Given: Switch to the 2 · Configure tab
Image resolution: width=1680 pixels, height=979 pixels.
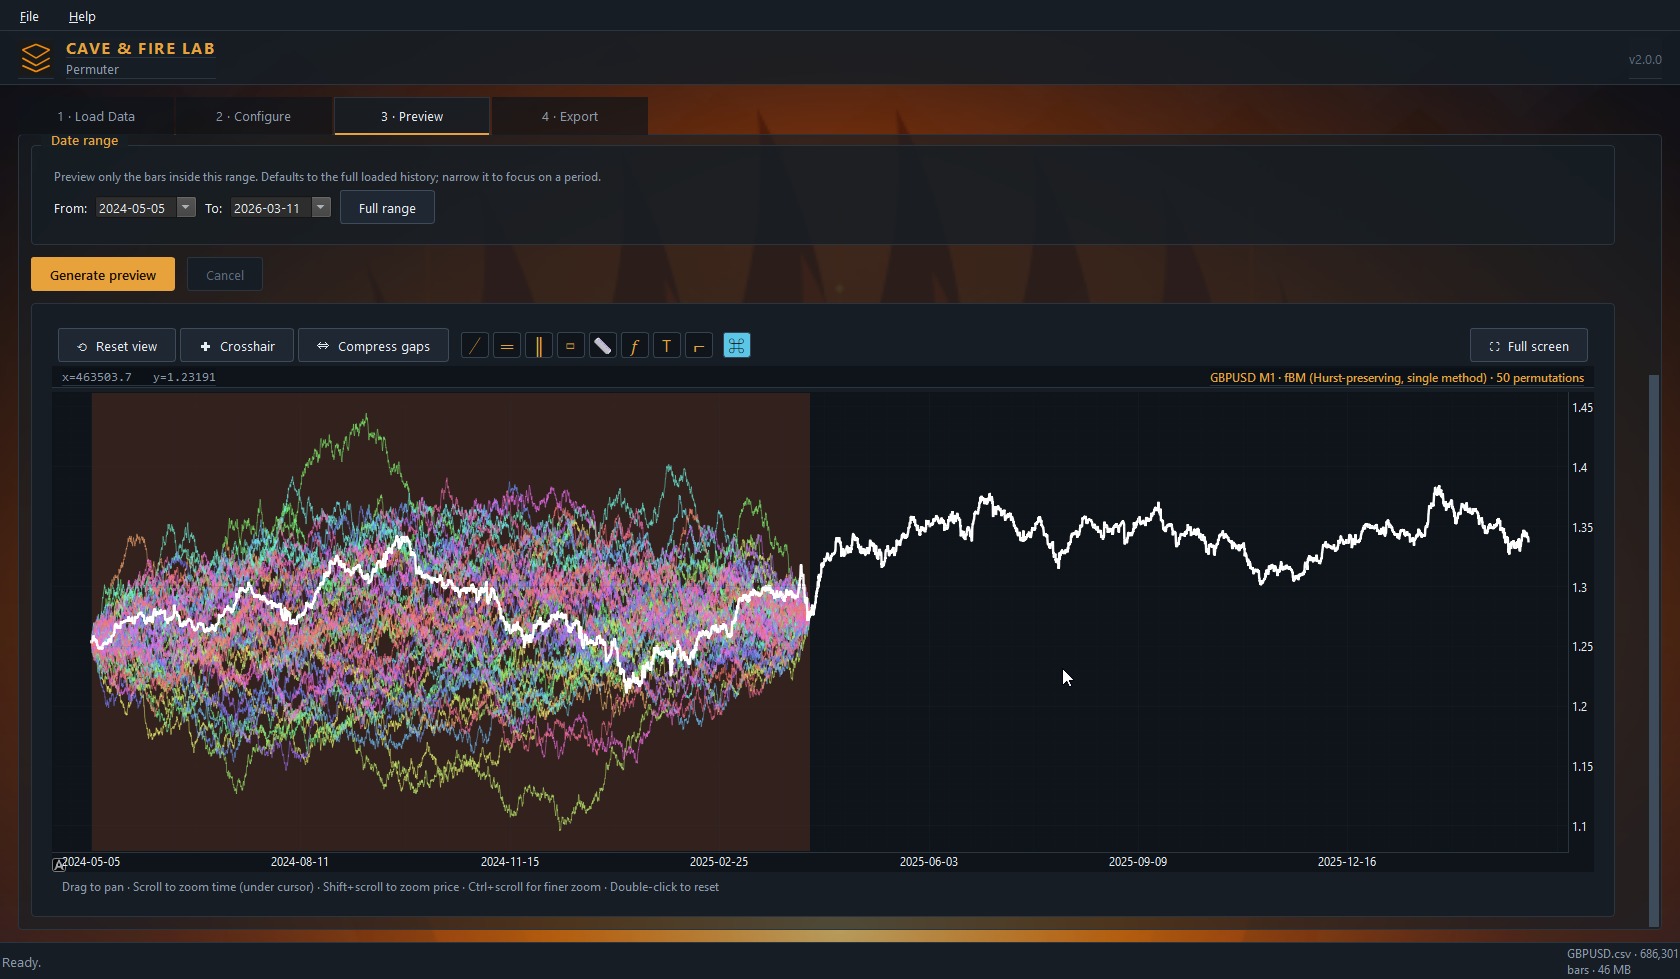Looking at the screenshot, I should [253, 116].
